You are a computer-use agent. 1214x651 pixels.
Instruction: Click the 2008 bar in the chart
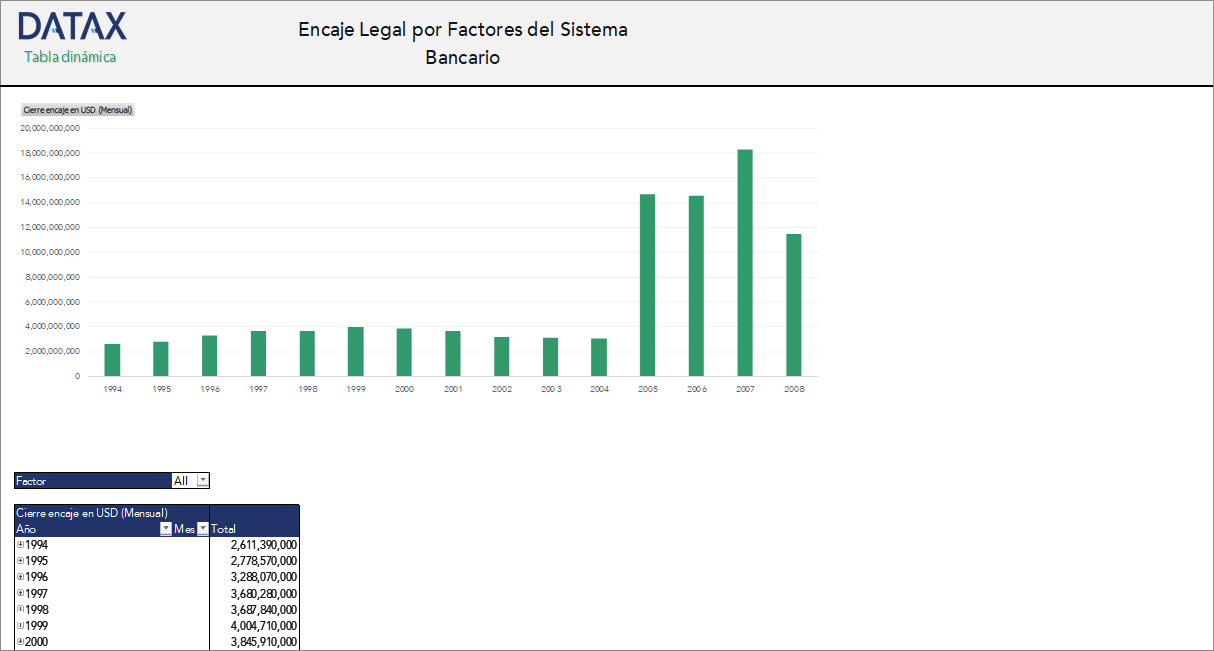[793, 300]
